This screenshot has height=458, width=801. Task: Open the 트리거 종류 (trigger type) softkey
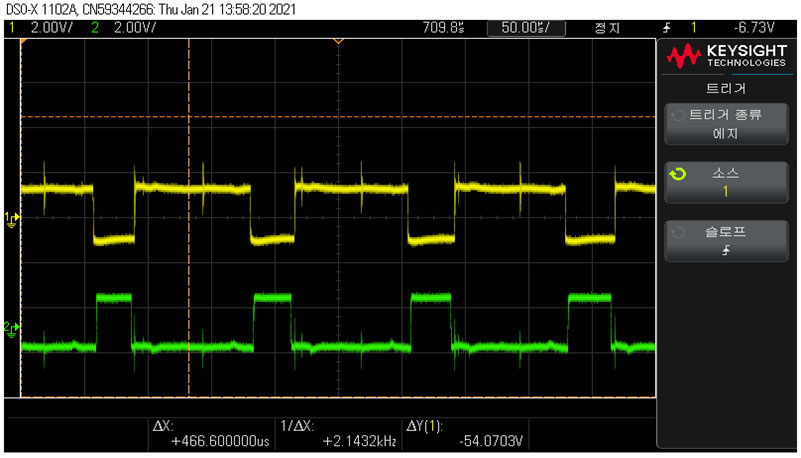726,124
